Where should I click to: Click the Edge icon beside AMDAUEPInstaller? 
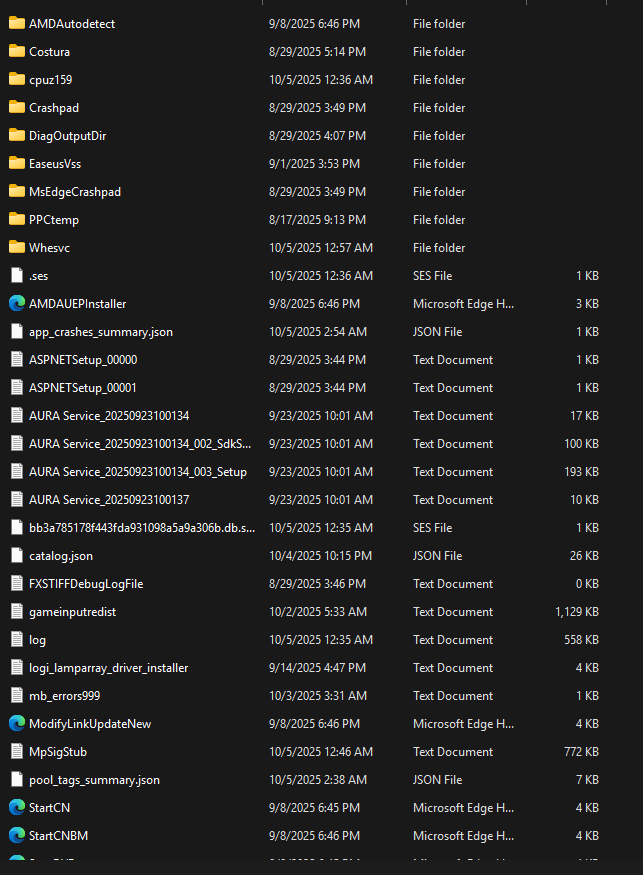[17, 303]
